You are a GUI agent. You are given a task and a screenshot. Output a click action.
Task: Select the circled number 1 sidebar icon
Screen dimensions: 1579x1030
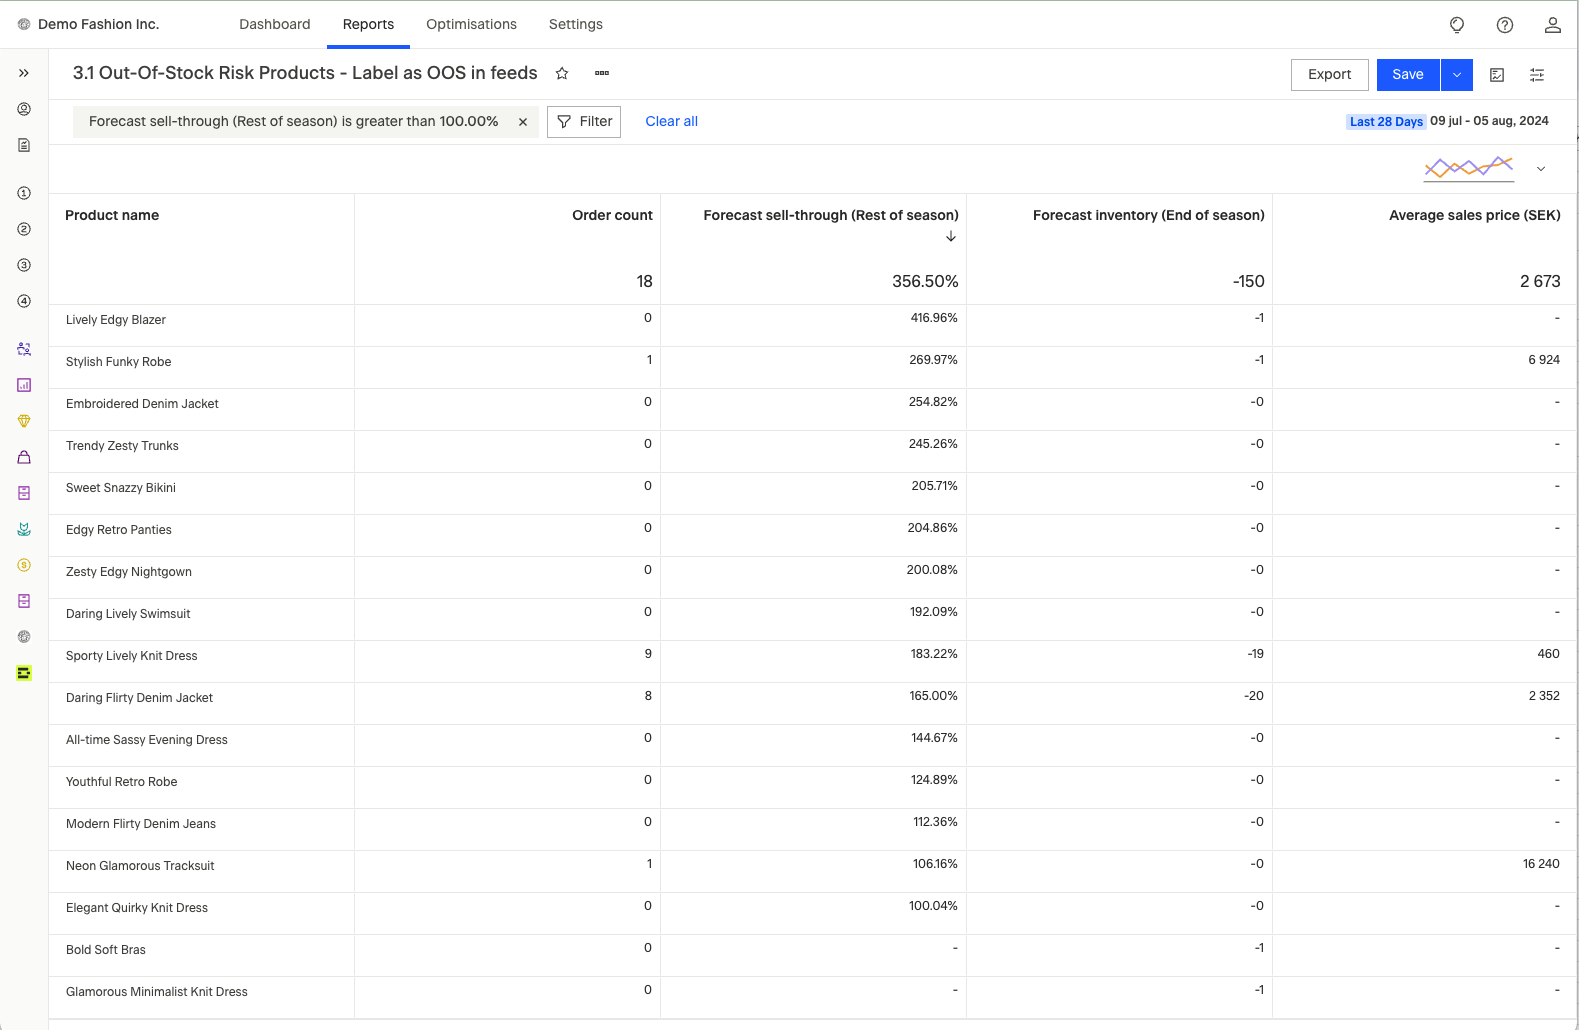[x=24, y=193]
